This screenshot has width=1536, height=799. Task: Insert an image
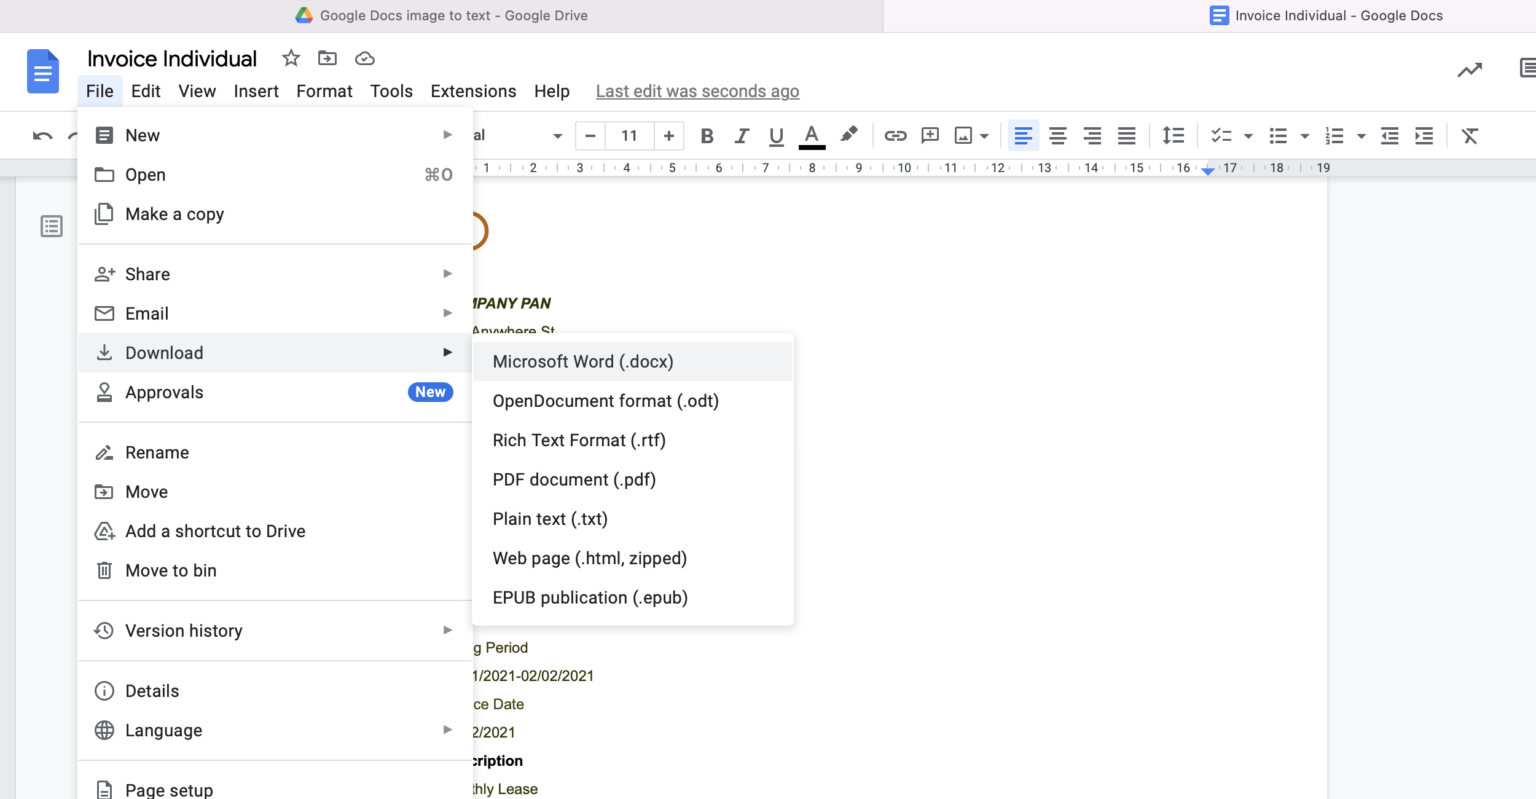tap(963, 135)
